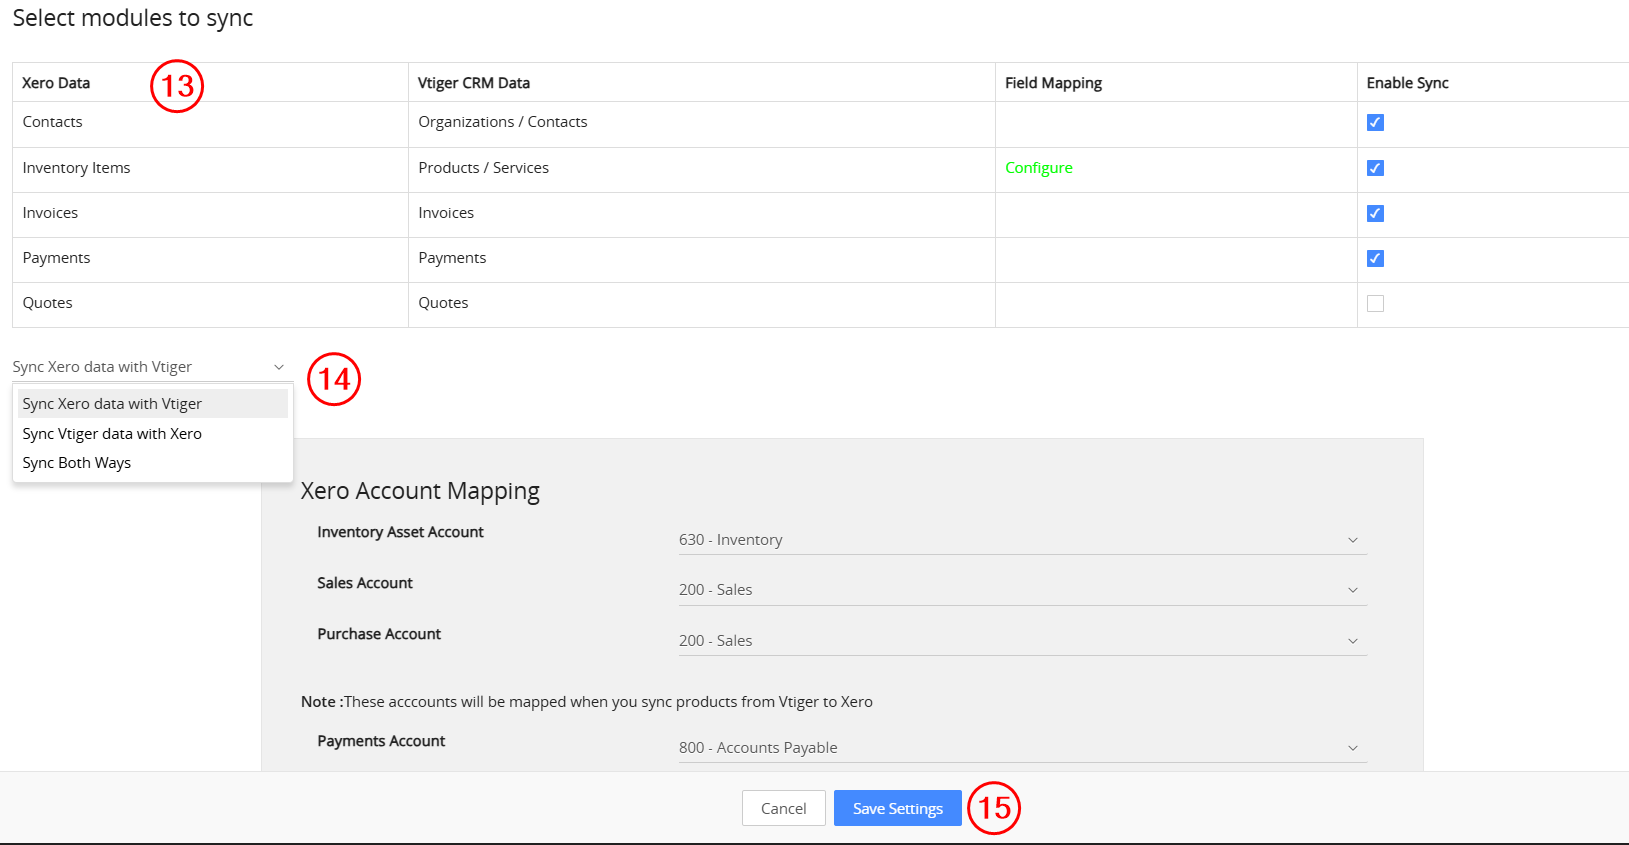
Task: Select the 'Sync Both Ways' option
Action: 77,463
